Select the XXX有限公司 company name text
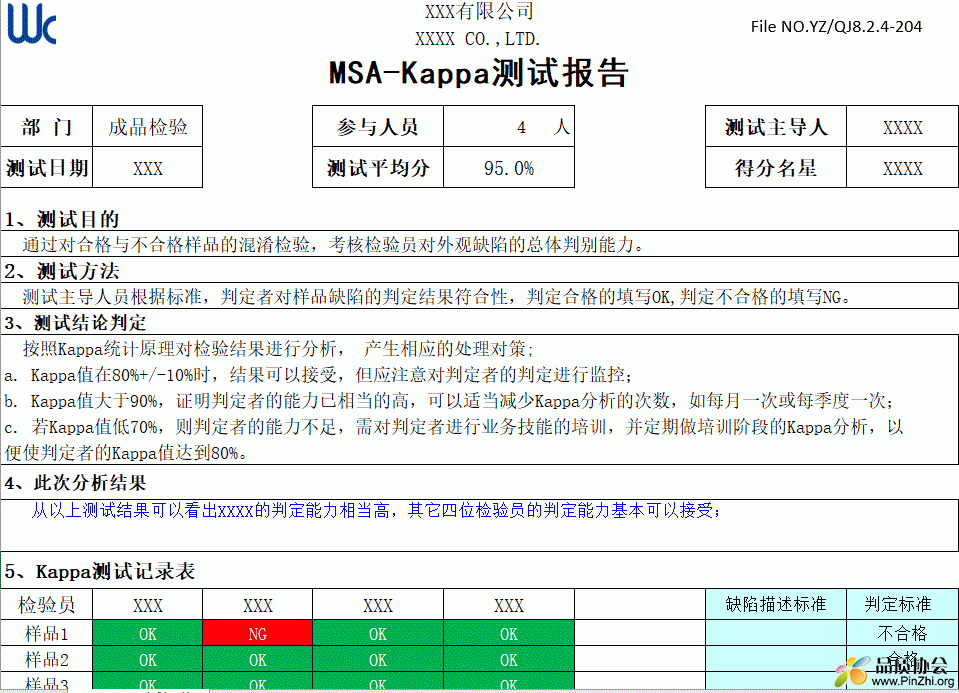This screenshot has width=959, height=693. pos(480,11)
